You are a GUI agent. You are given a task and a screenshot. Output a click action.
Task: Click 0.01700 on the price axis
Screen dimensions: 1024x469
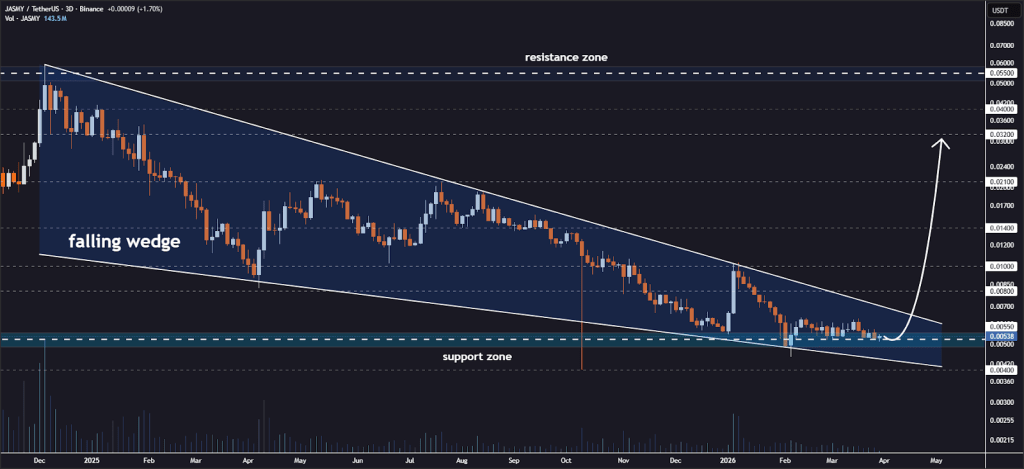[1000, 206]
